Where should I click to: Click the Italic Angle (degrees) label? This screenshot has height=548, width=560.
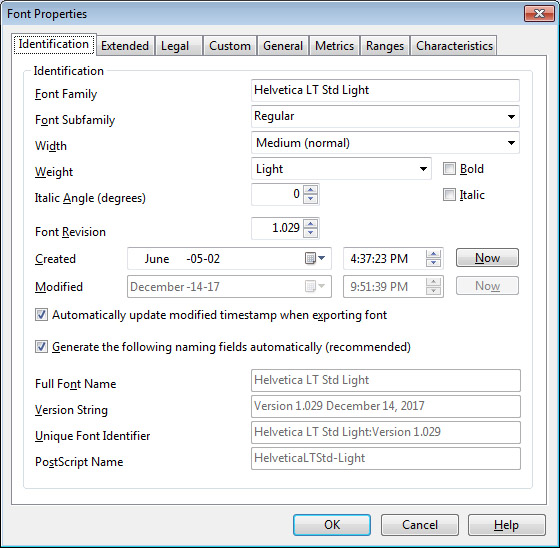90,198
